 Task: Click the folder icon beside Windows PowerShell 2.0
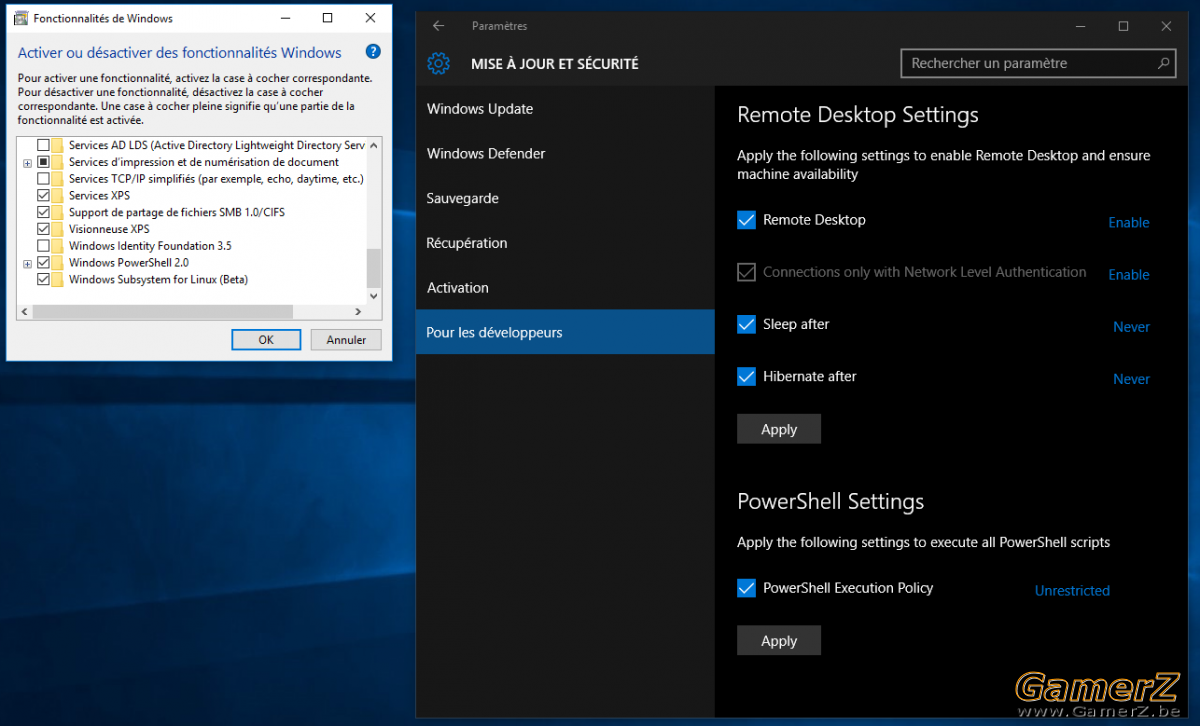(58, 263)
